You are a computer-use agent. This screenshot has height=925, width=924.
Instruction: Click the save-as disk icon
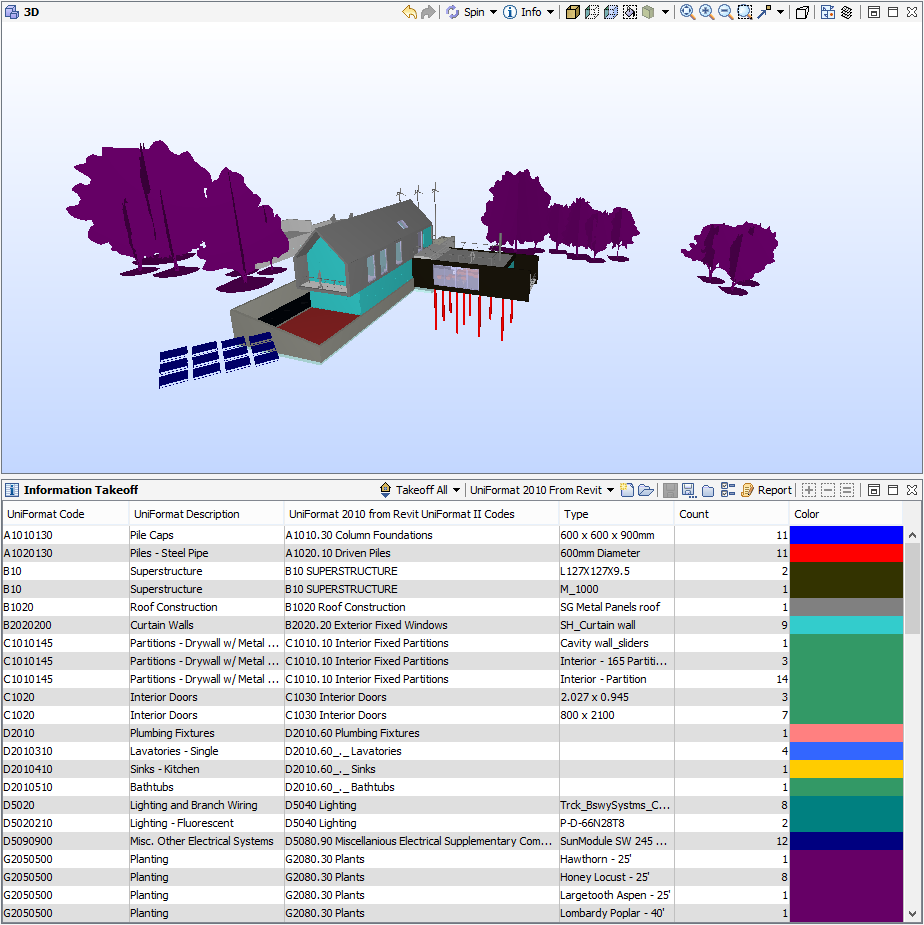click(x=688, y=490)
